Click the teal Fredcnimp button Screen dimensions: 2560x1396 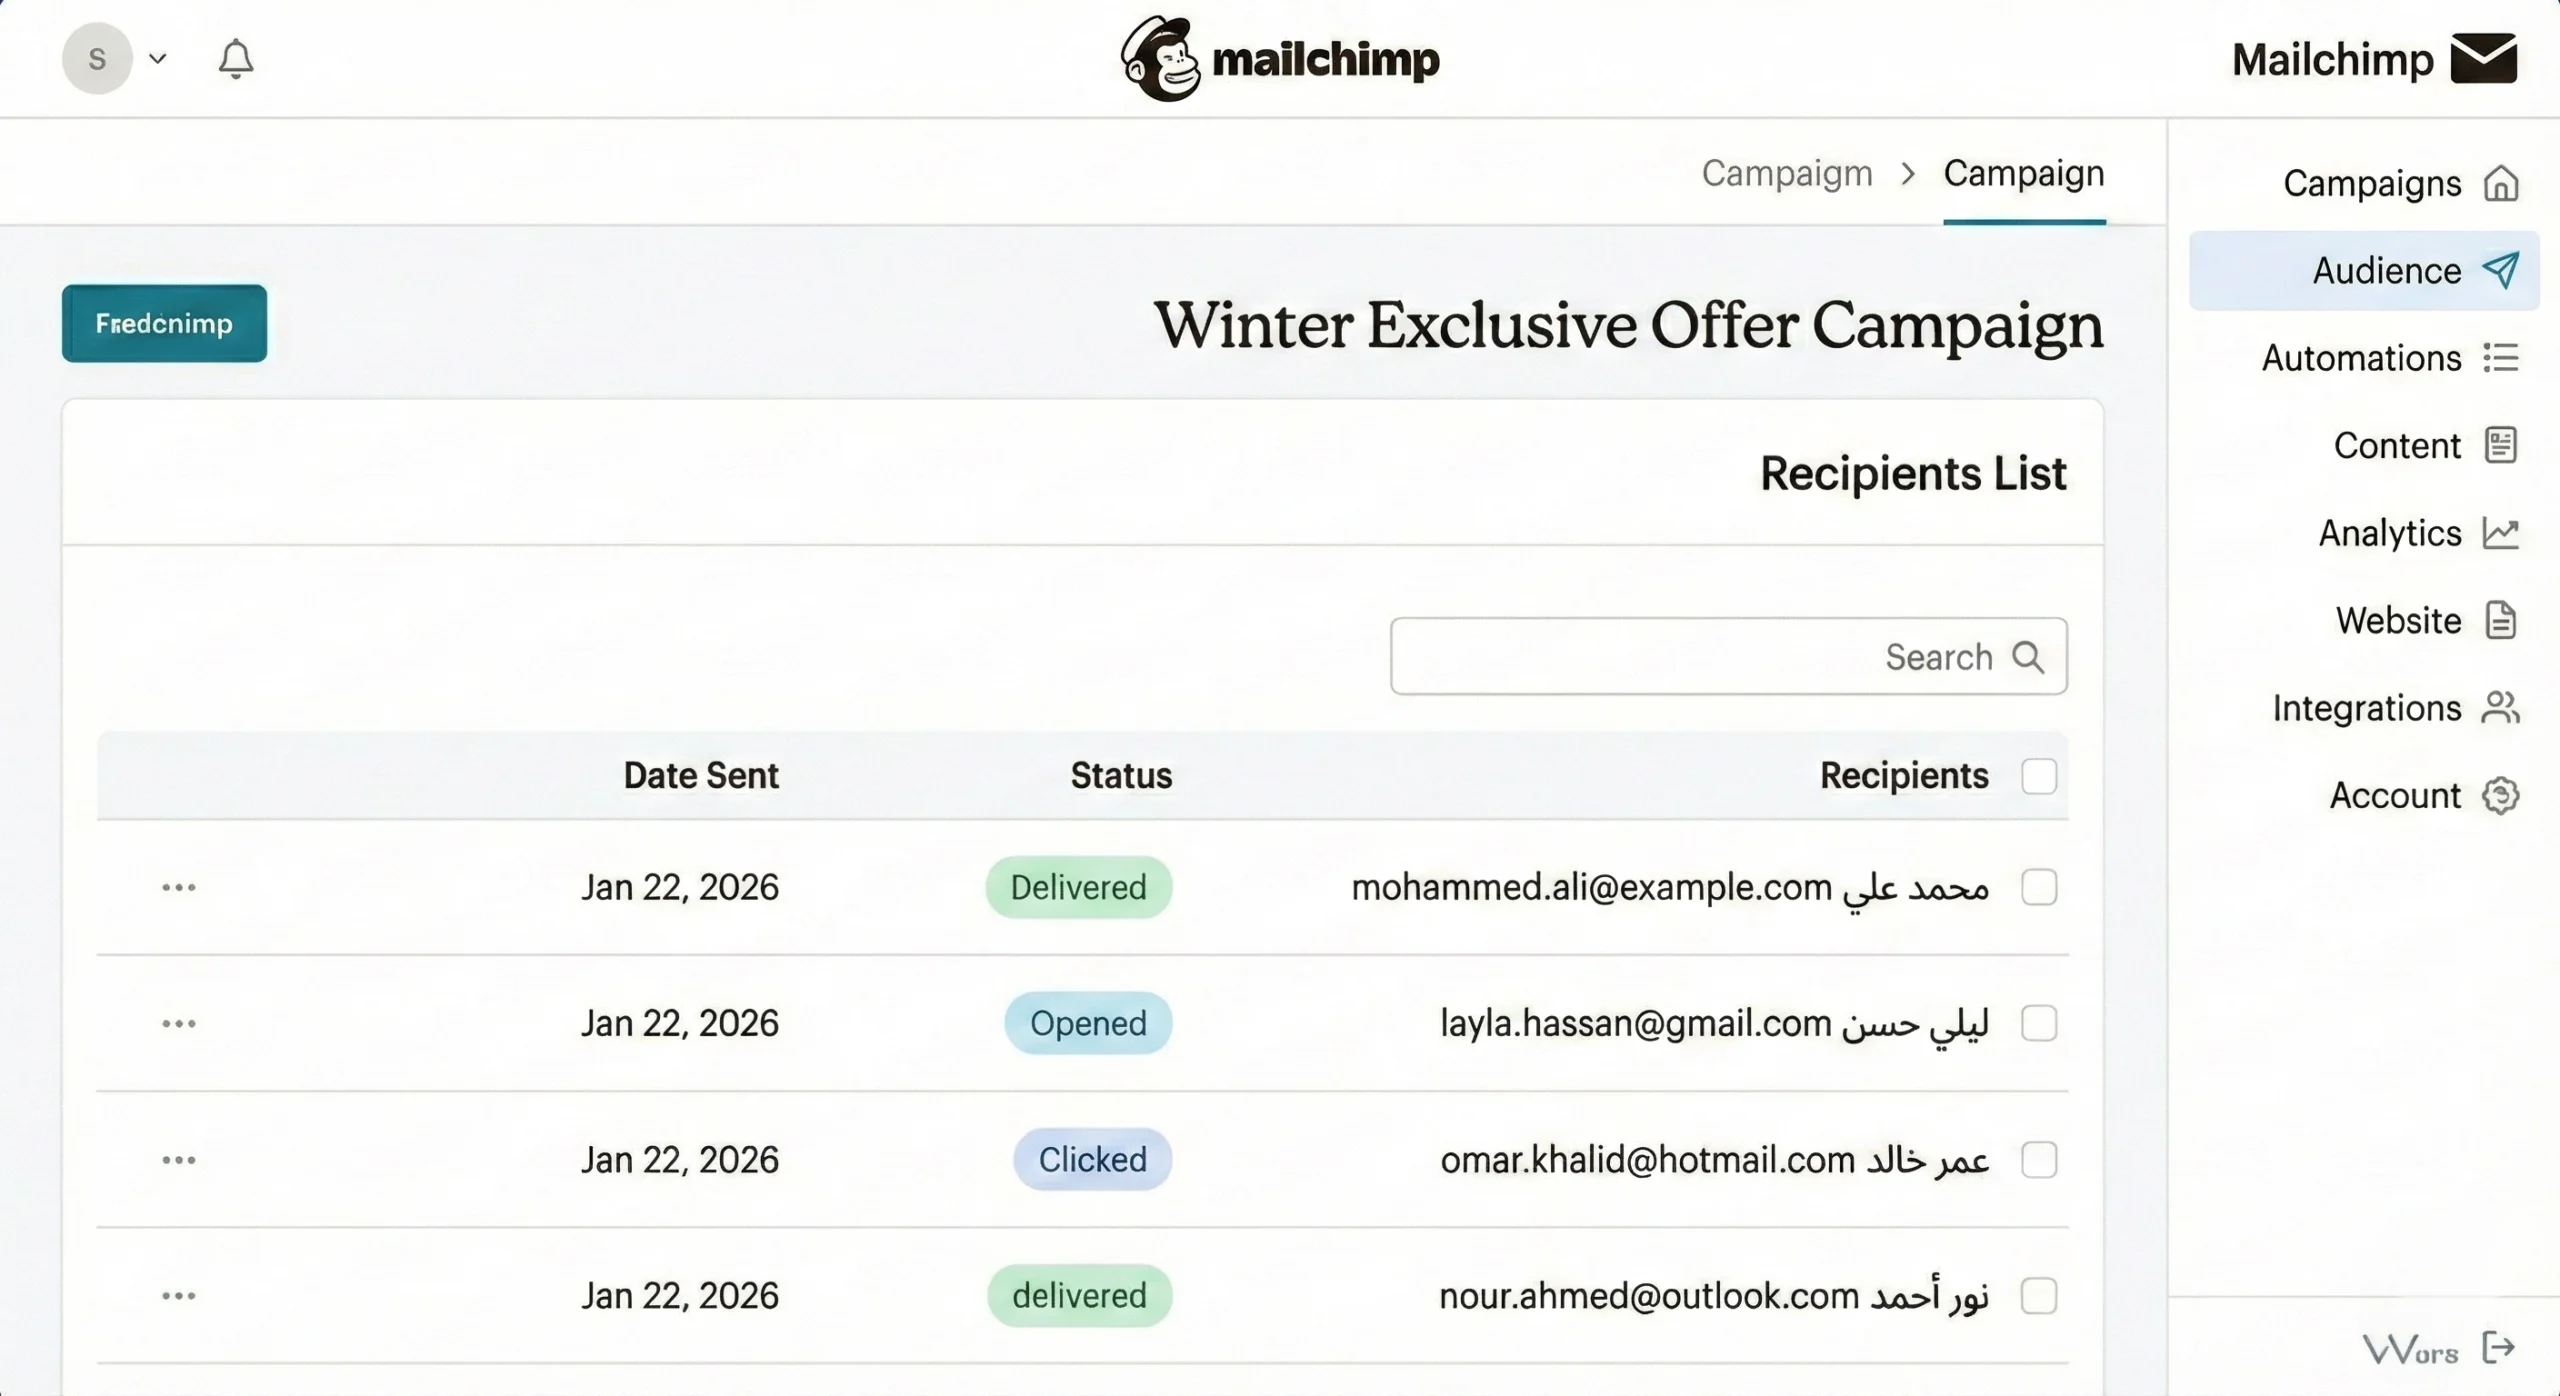tap(164, 323)
